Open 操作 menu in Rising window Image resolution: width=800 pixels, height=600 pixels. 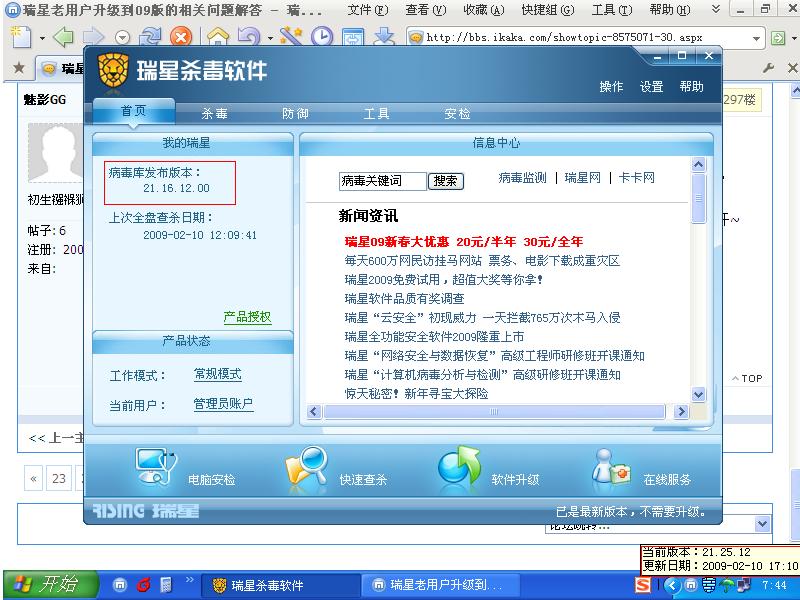611,86
